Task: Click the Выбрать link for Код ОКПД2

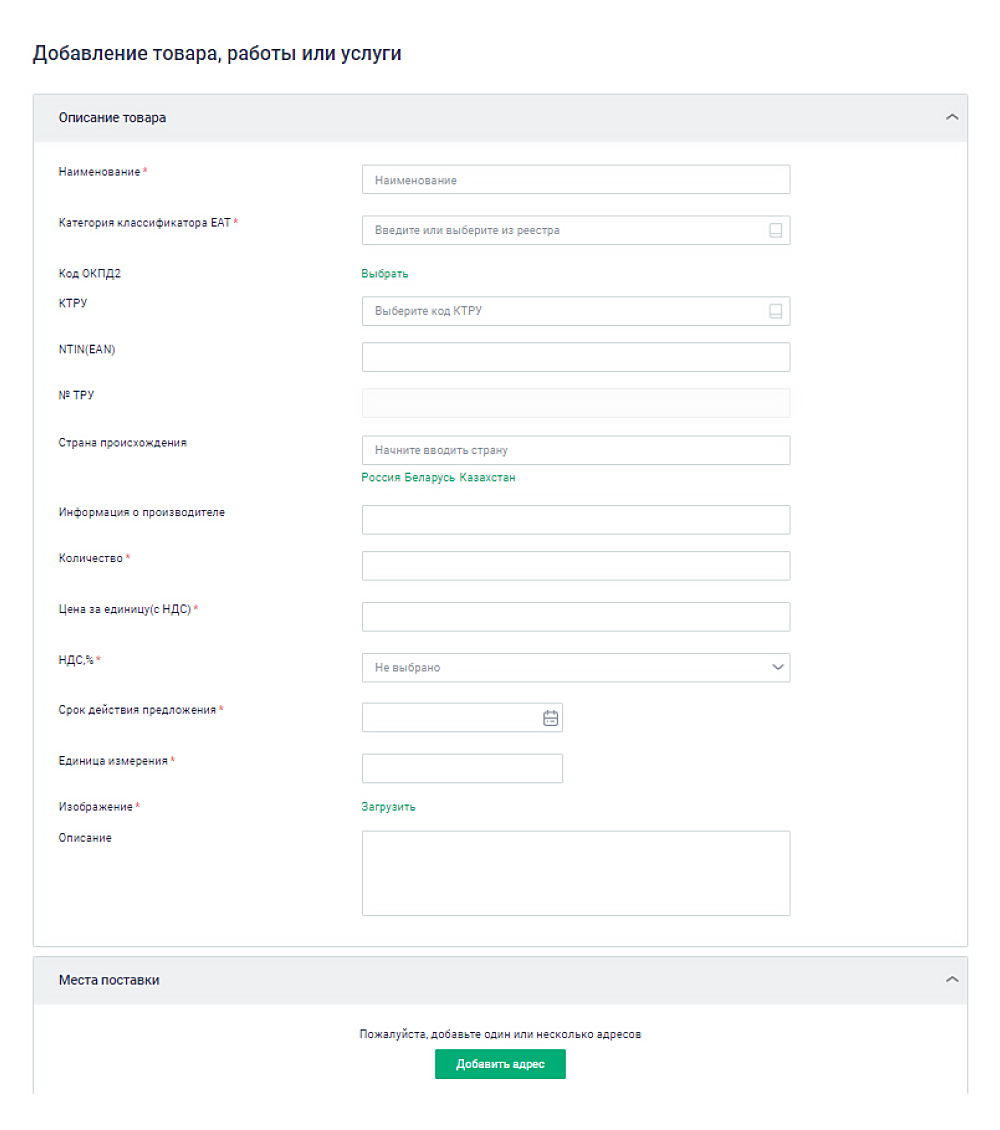Action: coord(385,274)
